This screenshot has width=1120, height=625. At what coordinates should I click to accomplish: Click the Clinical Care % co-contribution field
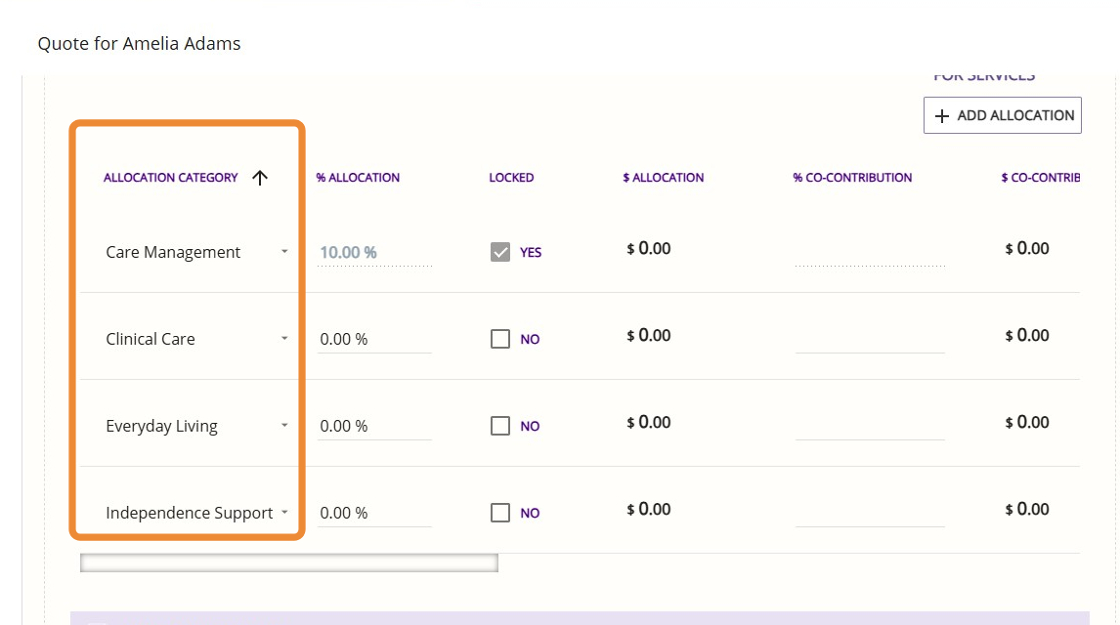point(870,339)
